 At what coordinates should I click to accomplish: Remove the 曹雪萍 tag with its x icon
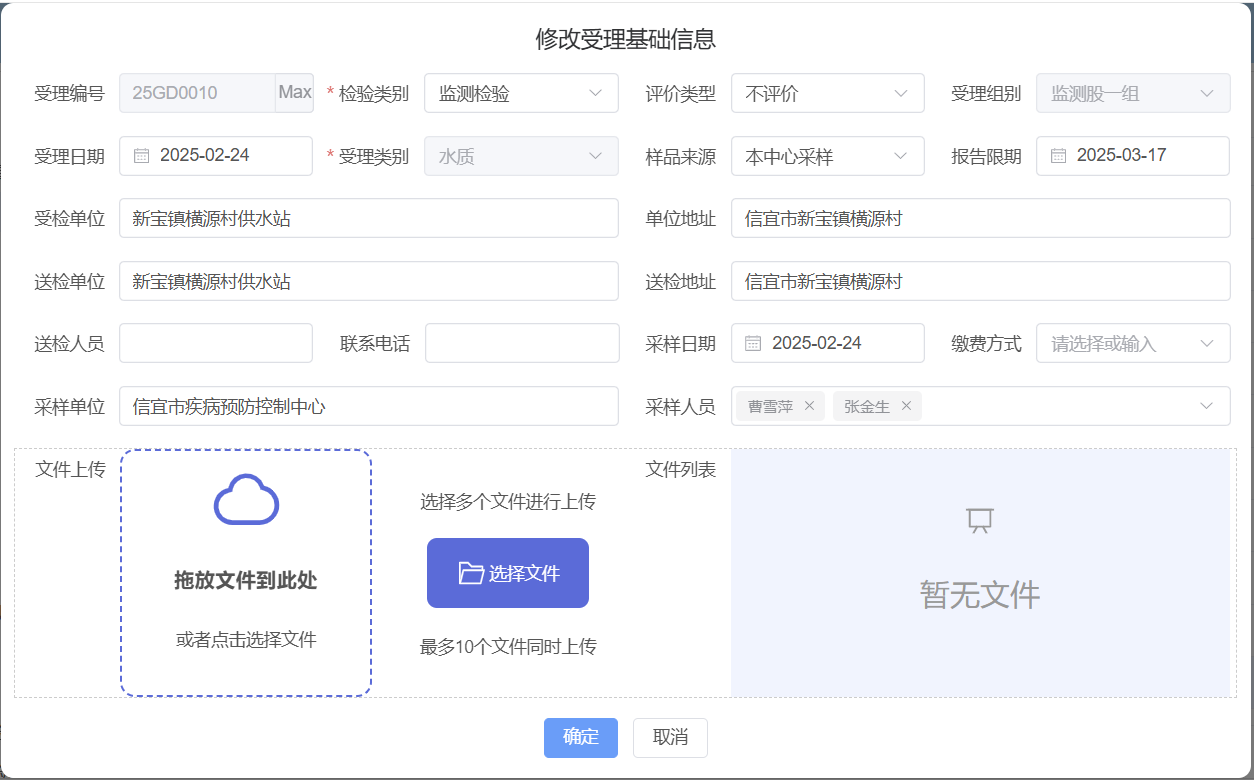[x=809, y=406]
